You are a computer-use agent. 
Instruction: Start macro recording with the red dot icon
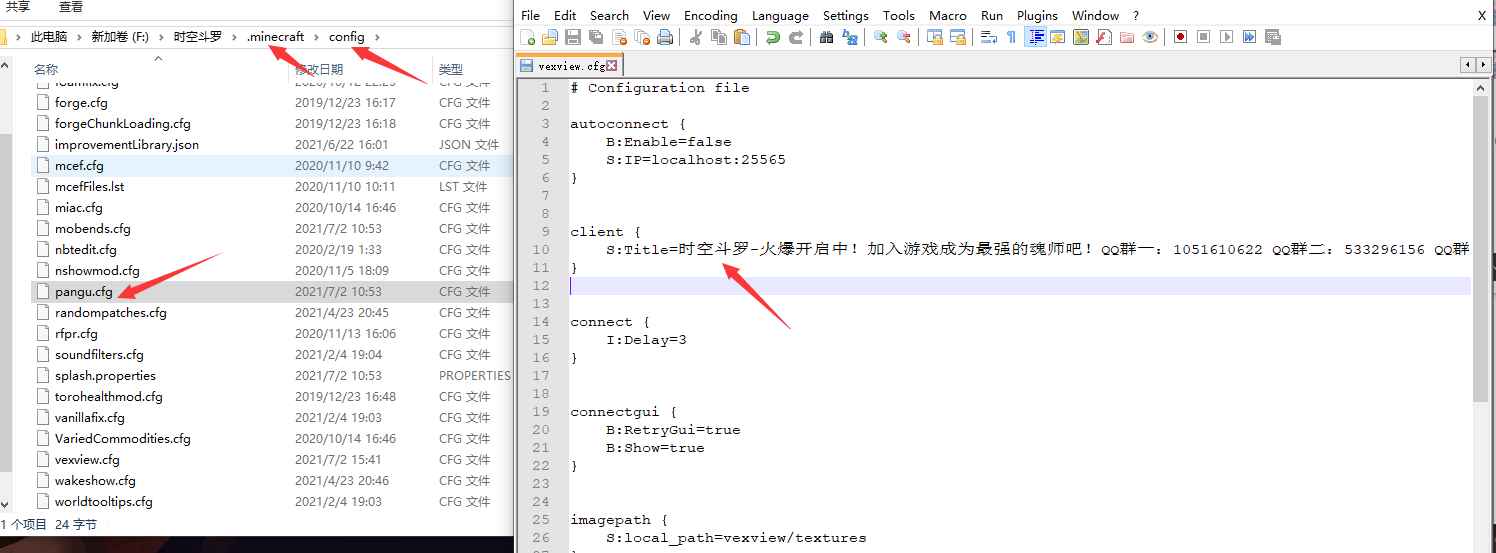[x=1180, y=37]
